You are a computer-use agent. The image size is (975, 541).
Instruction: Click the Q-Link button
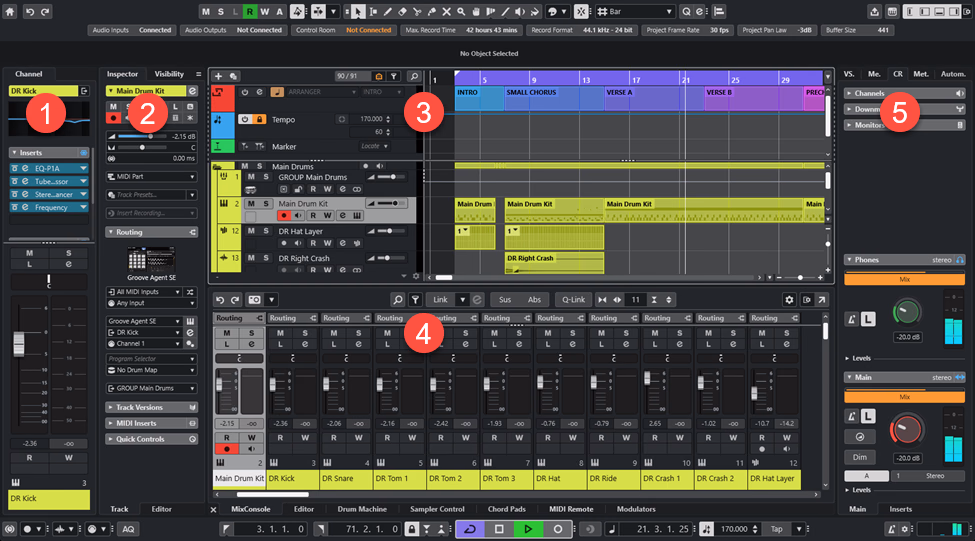(573, 300)
